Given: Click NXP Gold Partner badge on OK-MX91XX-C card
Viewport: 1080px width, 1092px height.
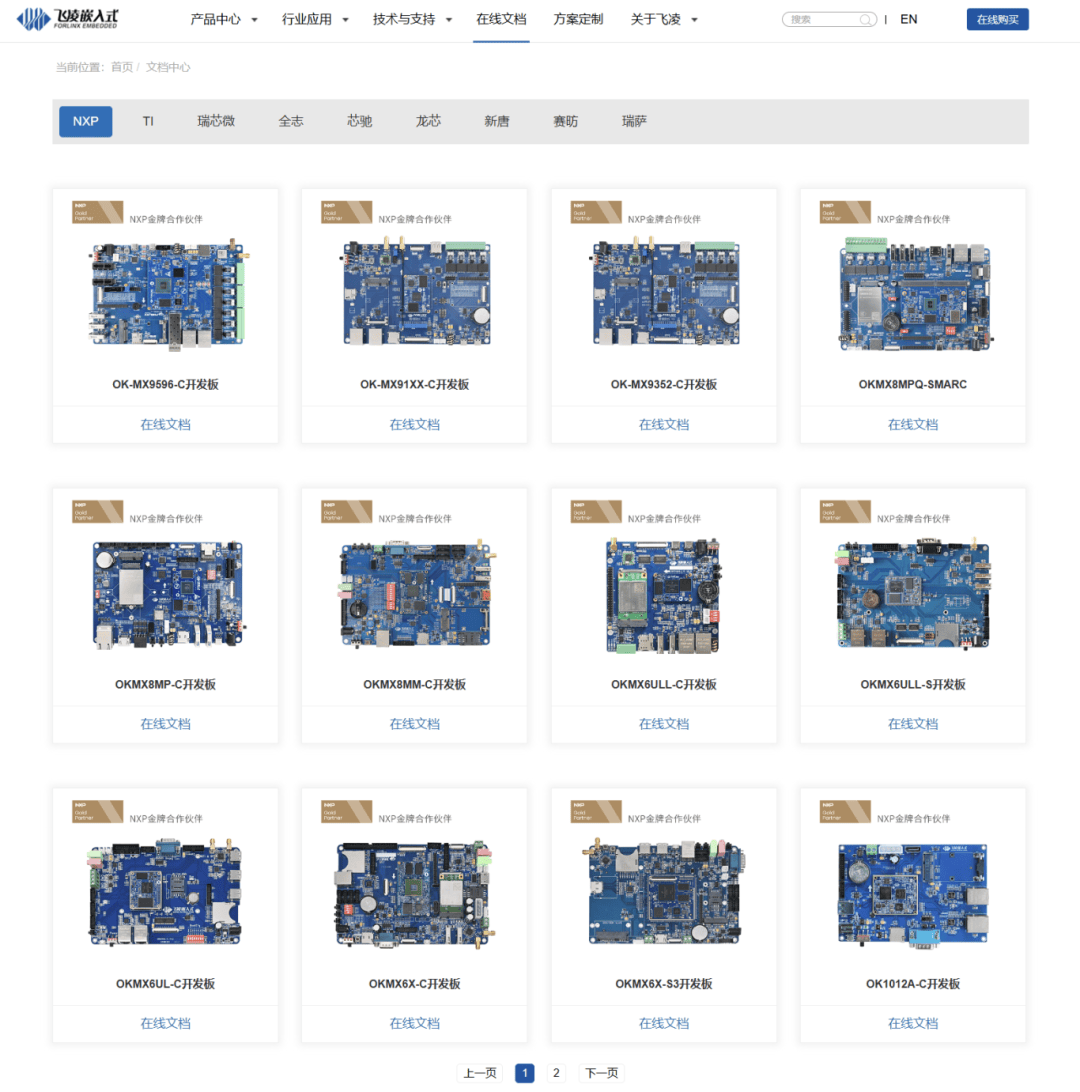Looking at the screenshot, I should point(346,212).
